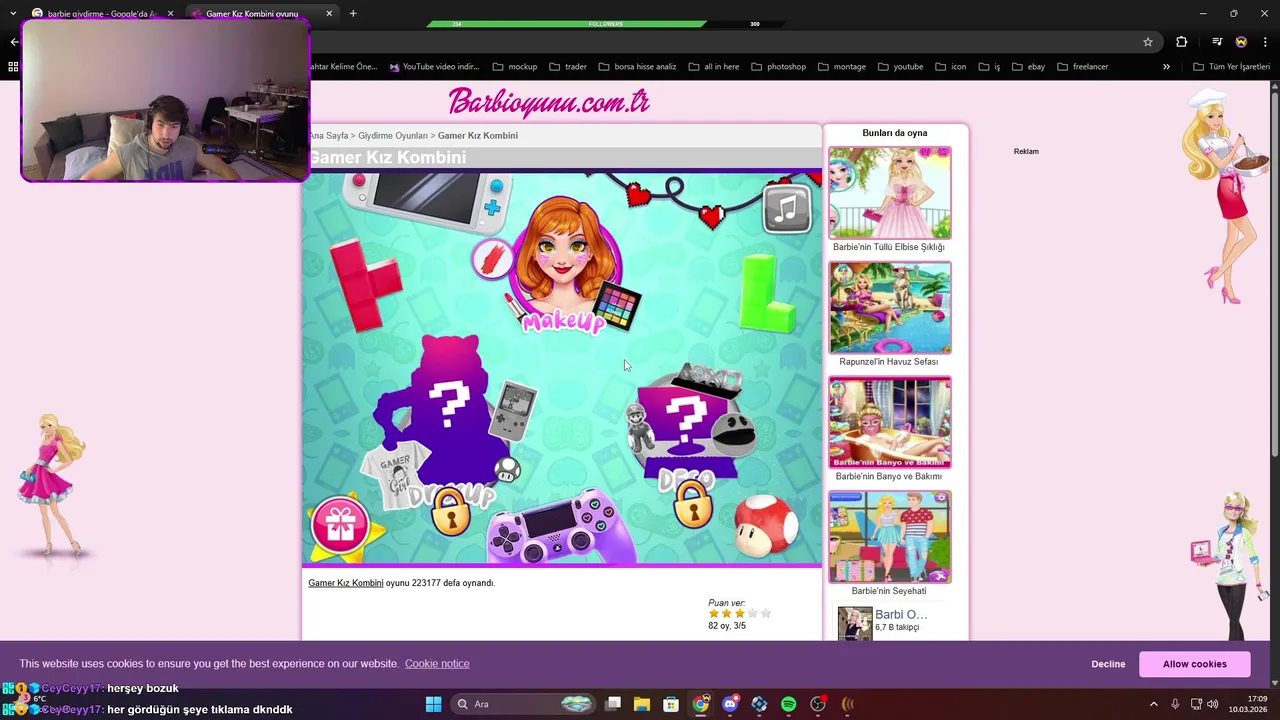Open the Makeup stage in the game
Viewport: 1280px width, 720px height.
pos(566,263)
